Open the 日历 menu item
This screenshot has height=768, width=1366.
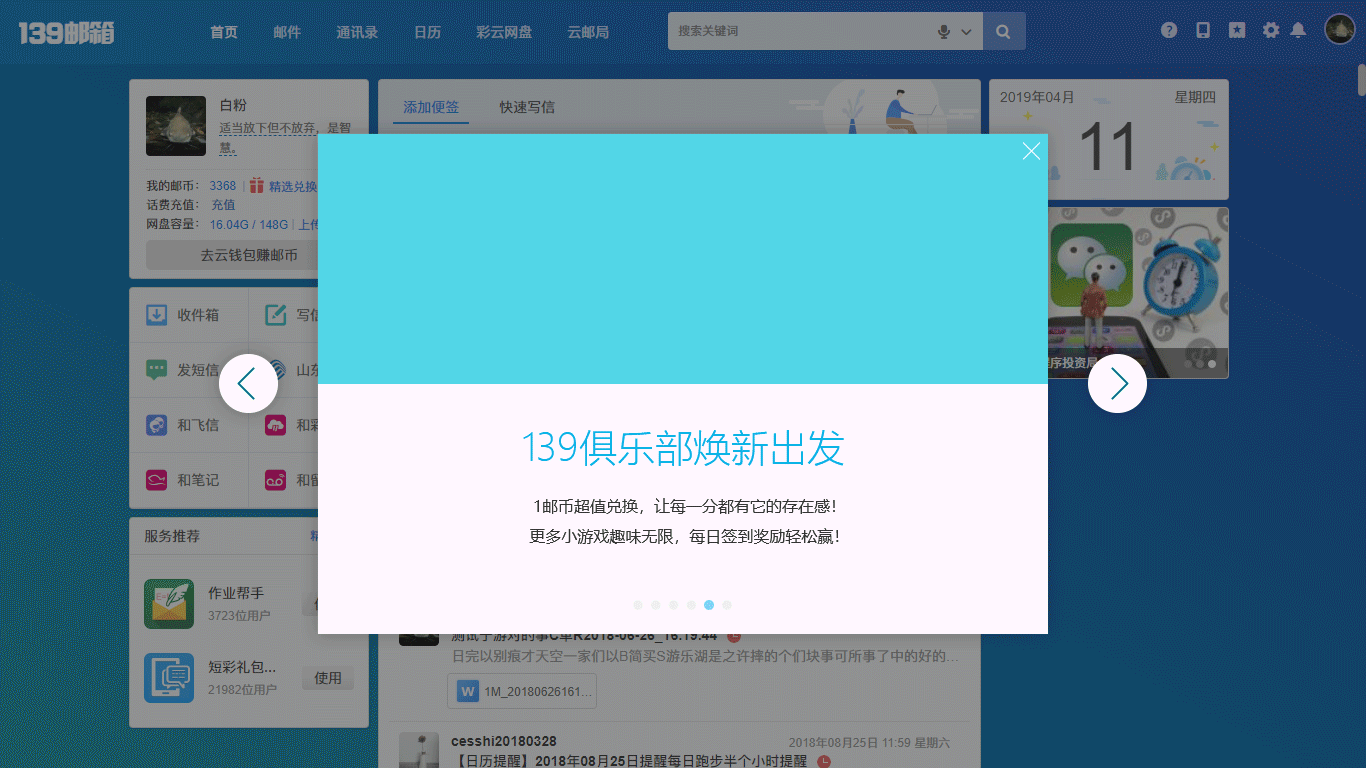click(x=427, y=31)
